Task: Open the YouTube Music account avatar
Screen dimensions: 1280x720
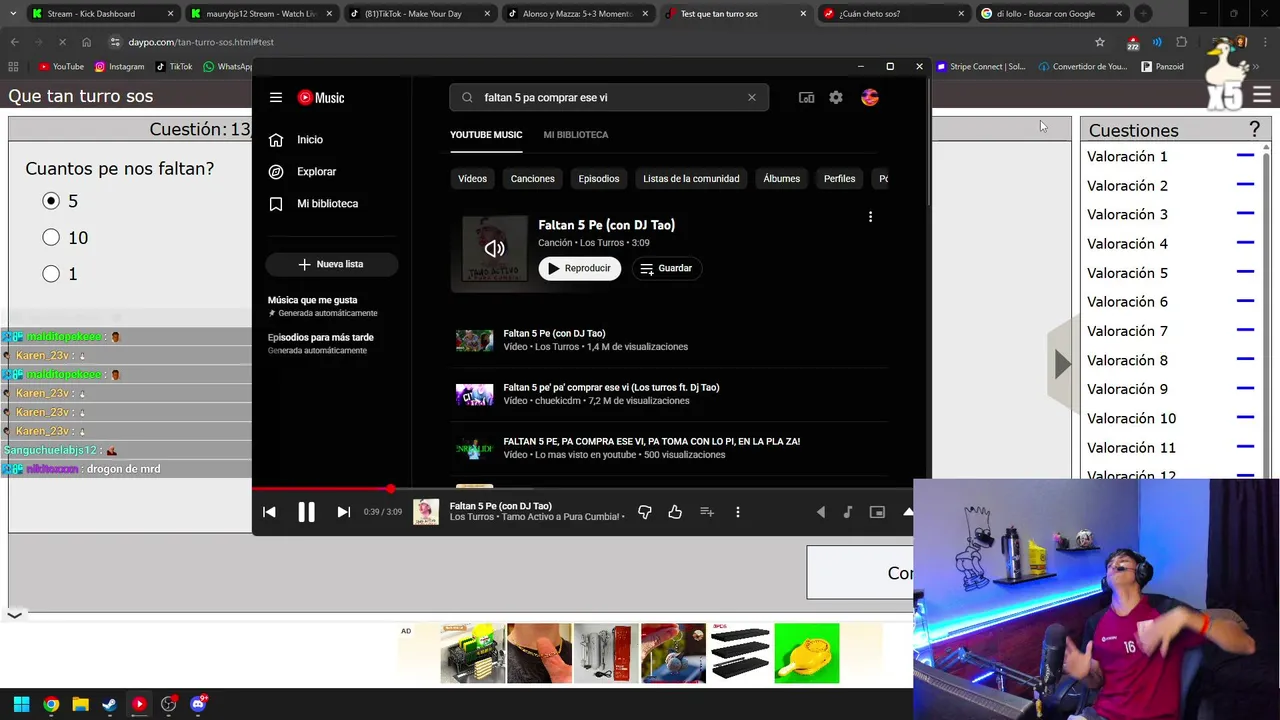Action: (x=870, y=98)
